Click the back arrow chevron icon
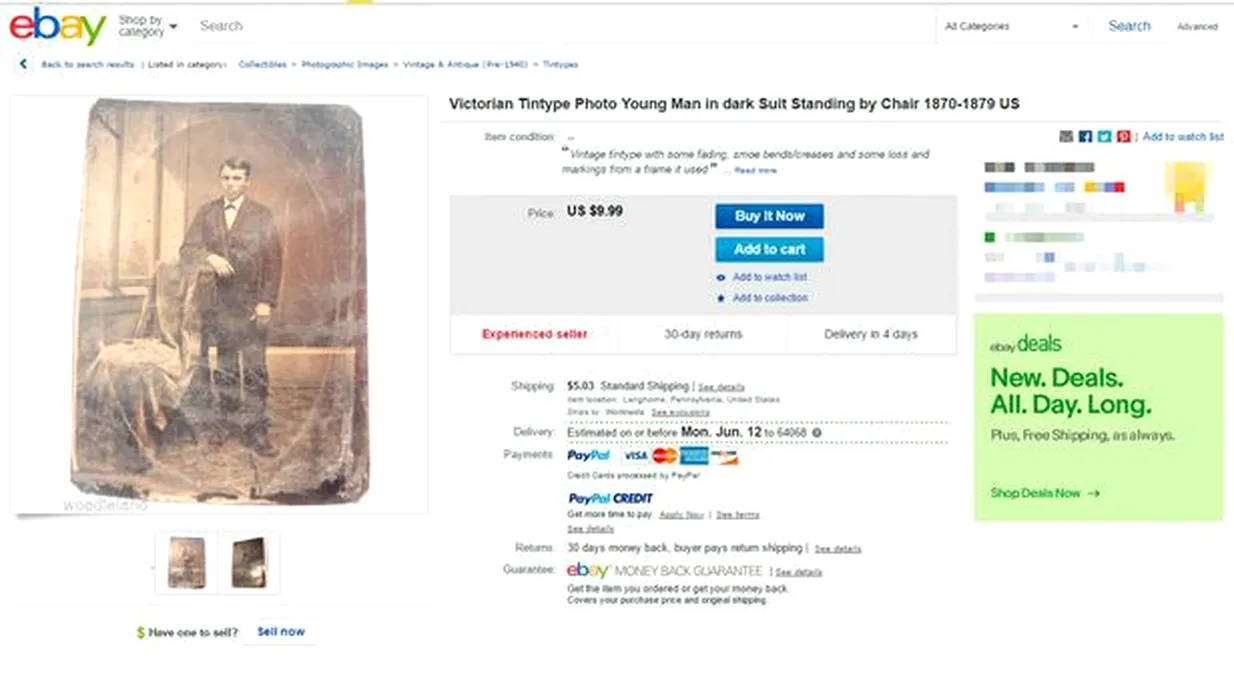 tap(23, 64)
